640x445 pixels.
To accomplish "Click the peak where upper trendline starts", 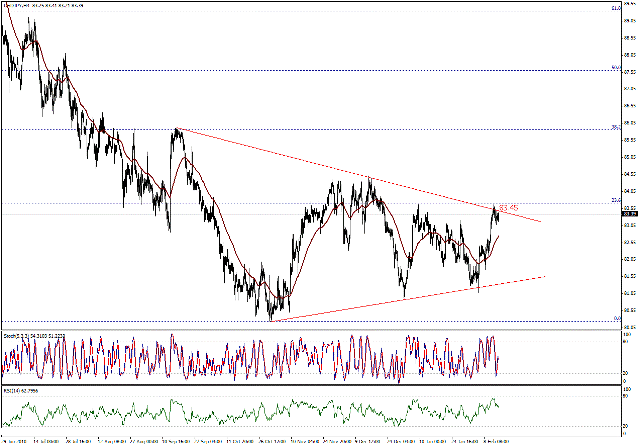I will (177, 129).
